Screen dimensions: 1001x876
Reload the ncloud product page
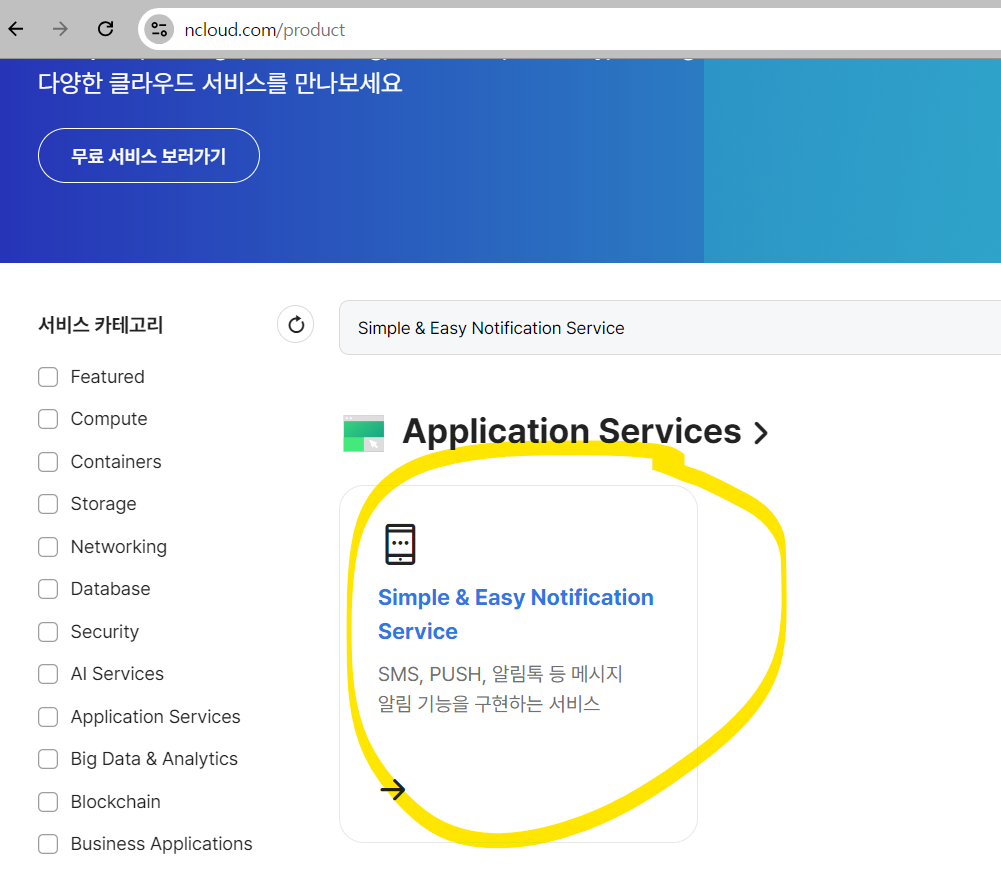(x=105, y=29)
